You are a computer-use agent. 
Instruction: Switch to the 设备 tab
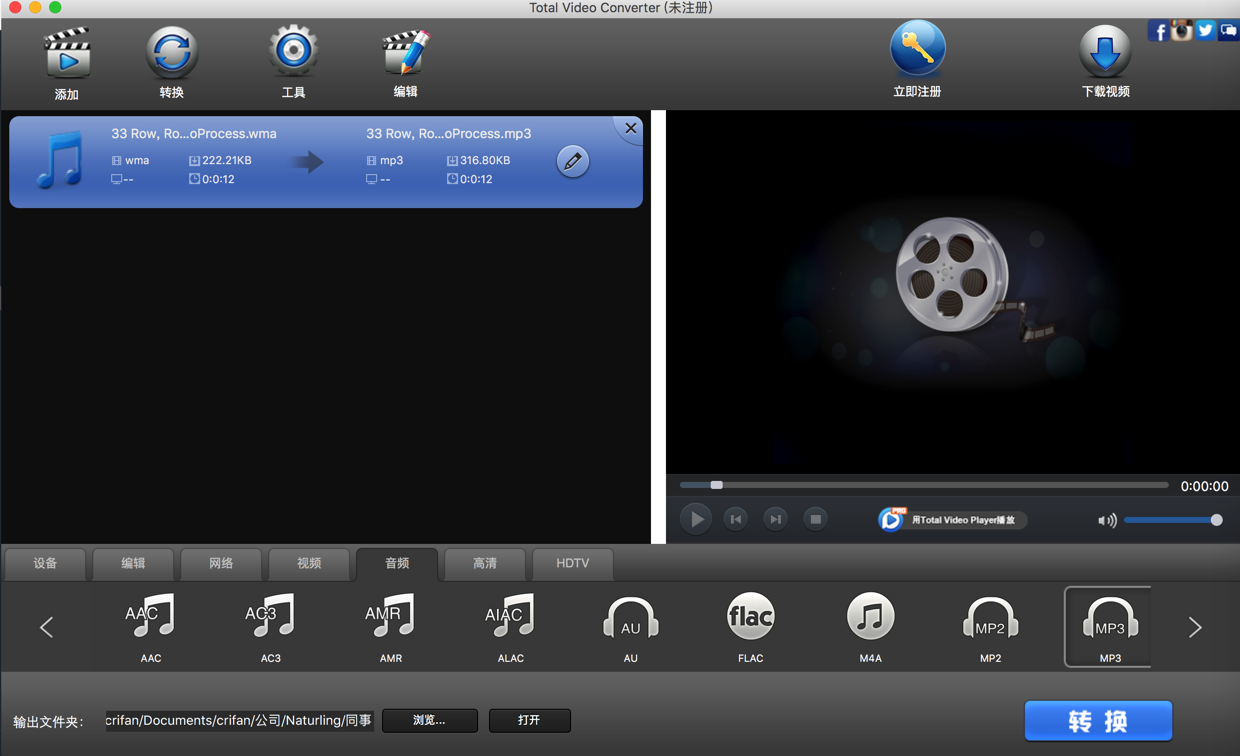click(x=46, y=564)
